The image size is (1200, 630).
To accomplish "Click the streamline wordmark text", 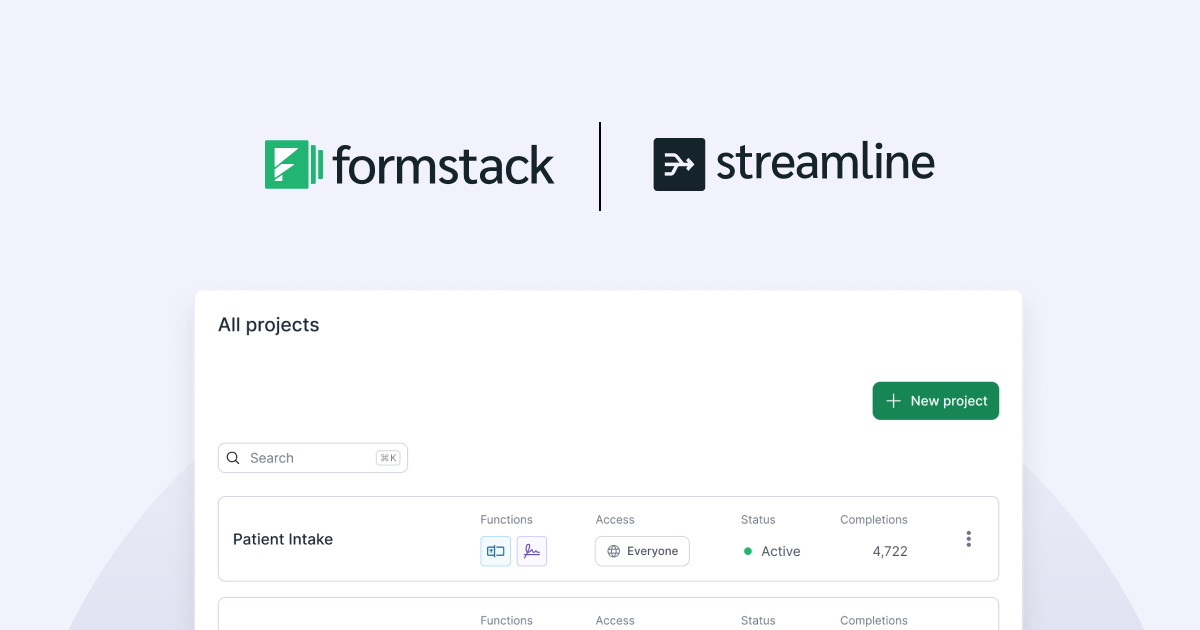I will click(825, 163).
